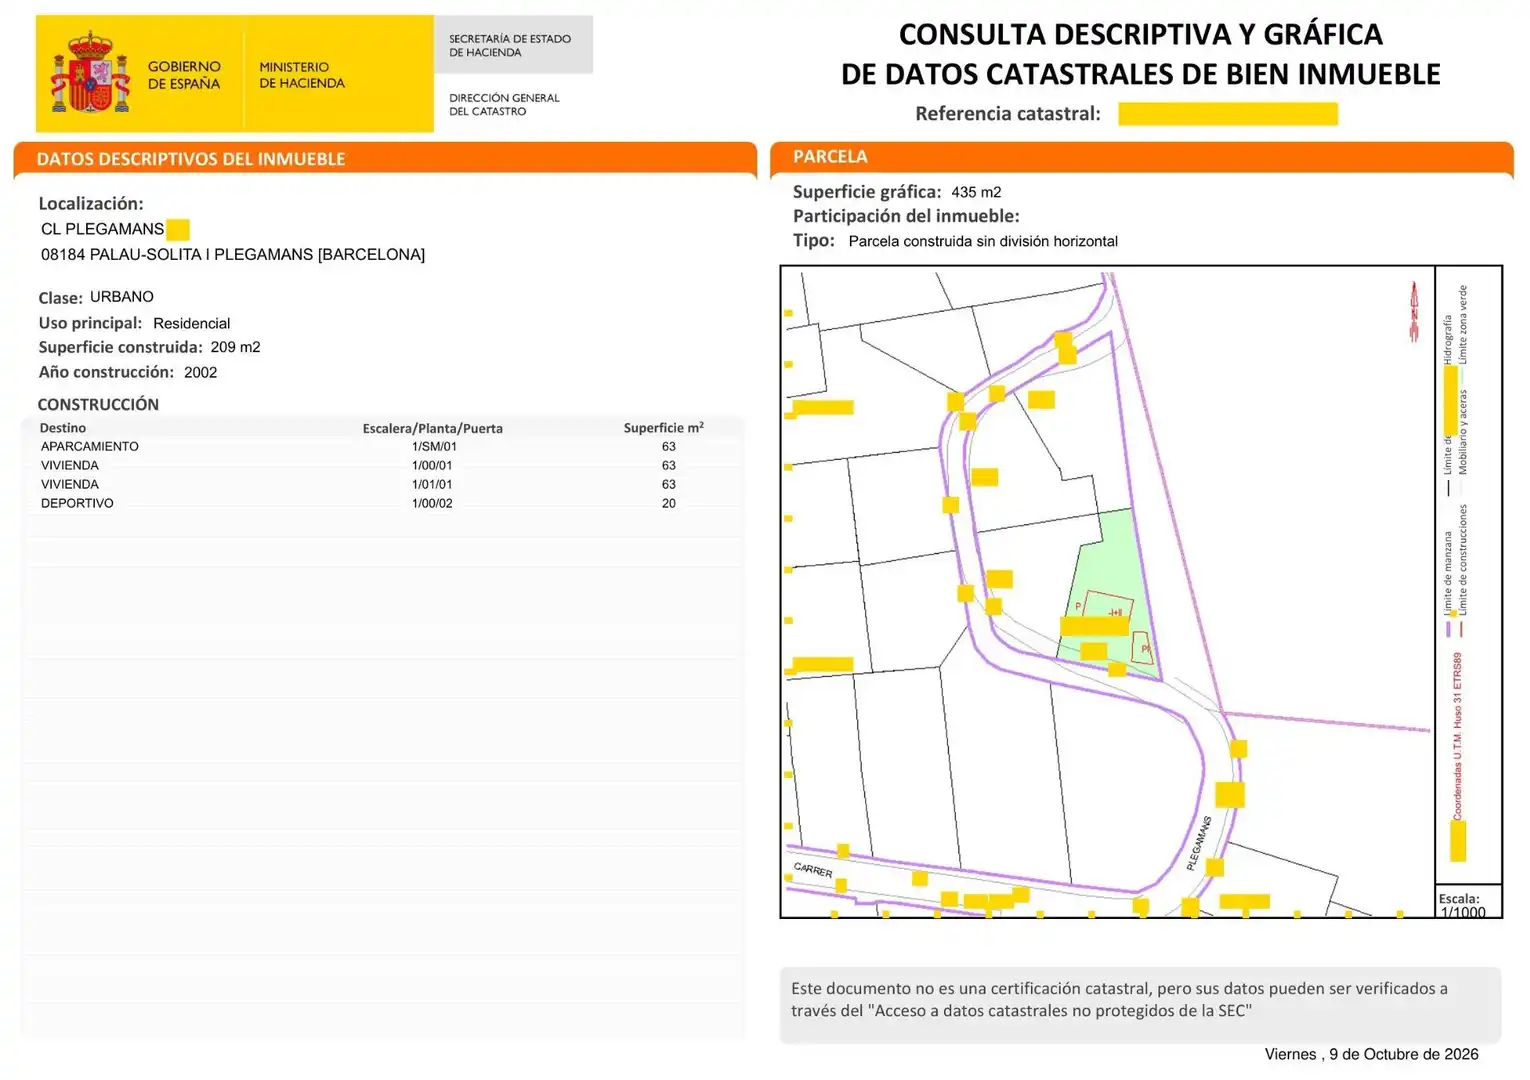Select the "GOBIERNO DE ESPAÑA" text
Image resolution: width=1530 pixels, height=1080 pixels.
184,75
